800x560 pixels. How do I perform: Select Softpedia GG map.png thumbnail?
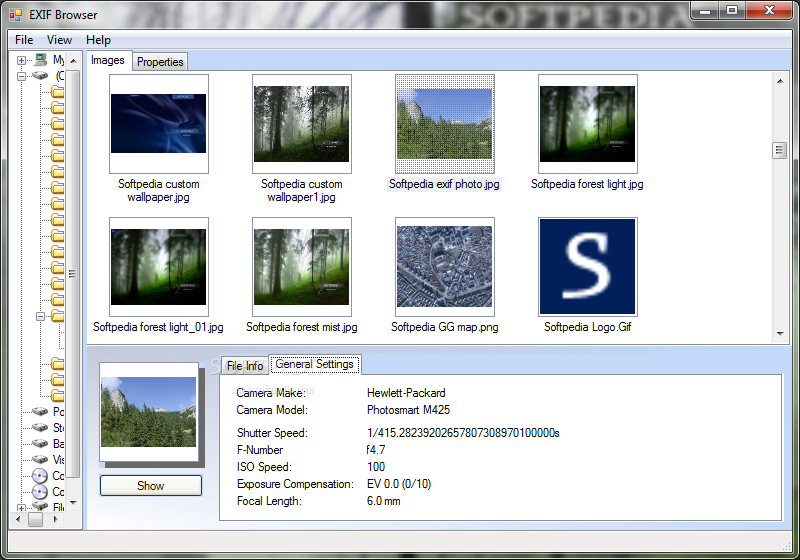(444, 267)
